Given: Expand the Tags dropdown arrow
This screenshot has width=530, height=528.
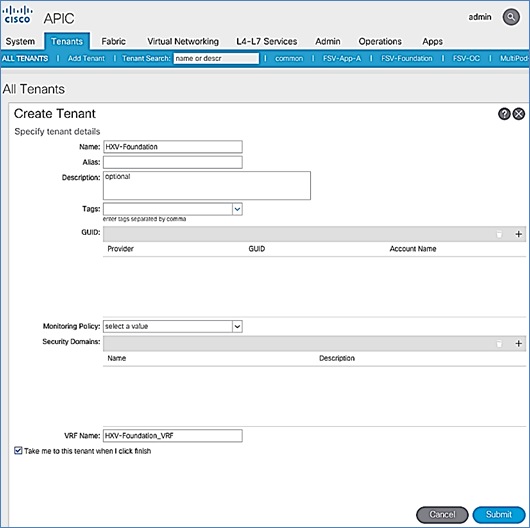Looking at the screenshot, I should pos(237,209).
